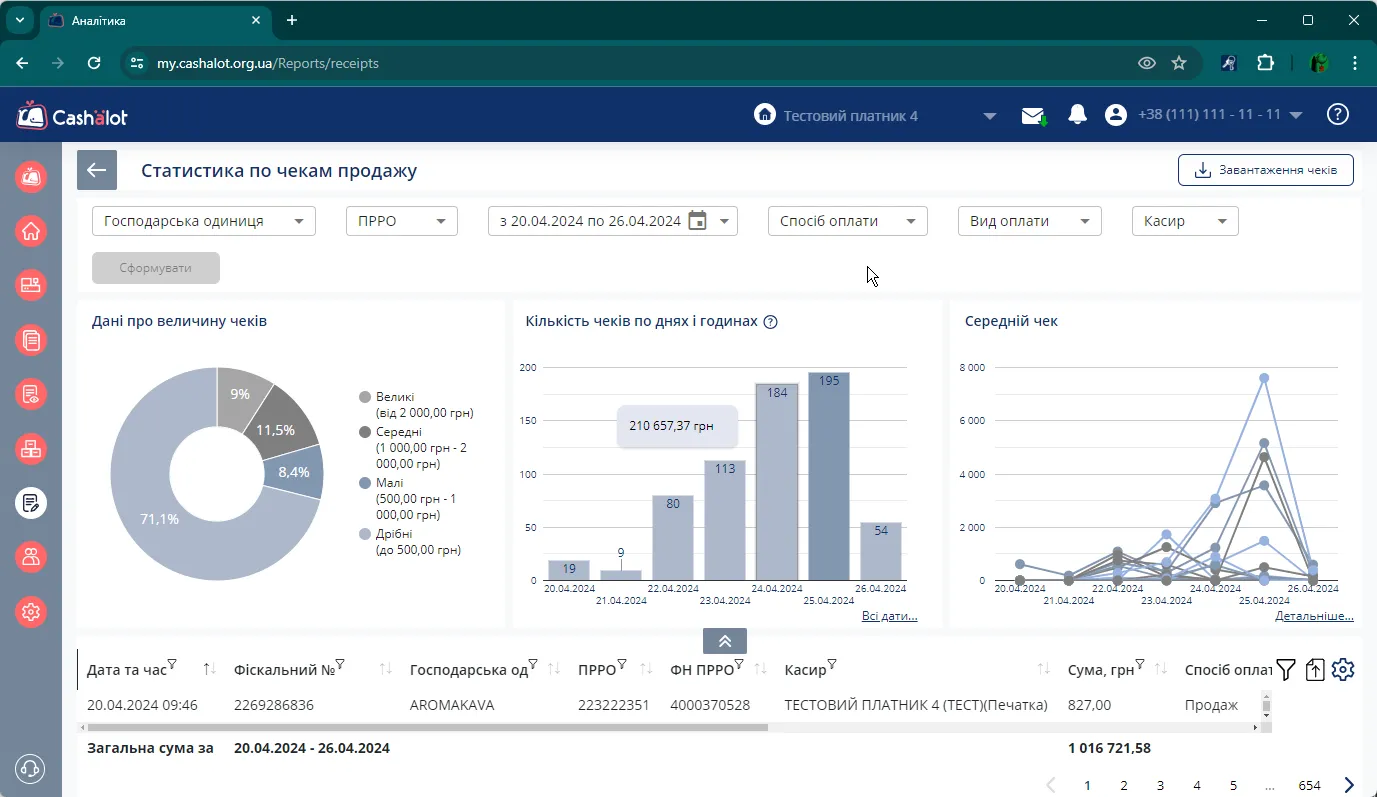Open settings gear in left sidebar
This screenshot has width=1377, height=797.
[31, 611]
